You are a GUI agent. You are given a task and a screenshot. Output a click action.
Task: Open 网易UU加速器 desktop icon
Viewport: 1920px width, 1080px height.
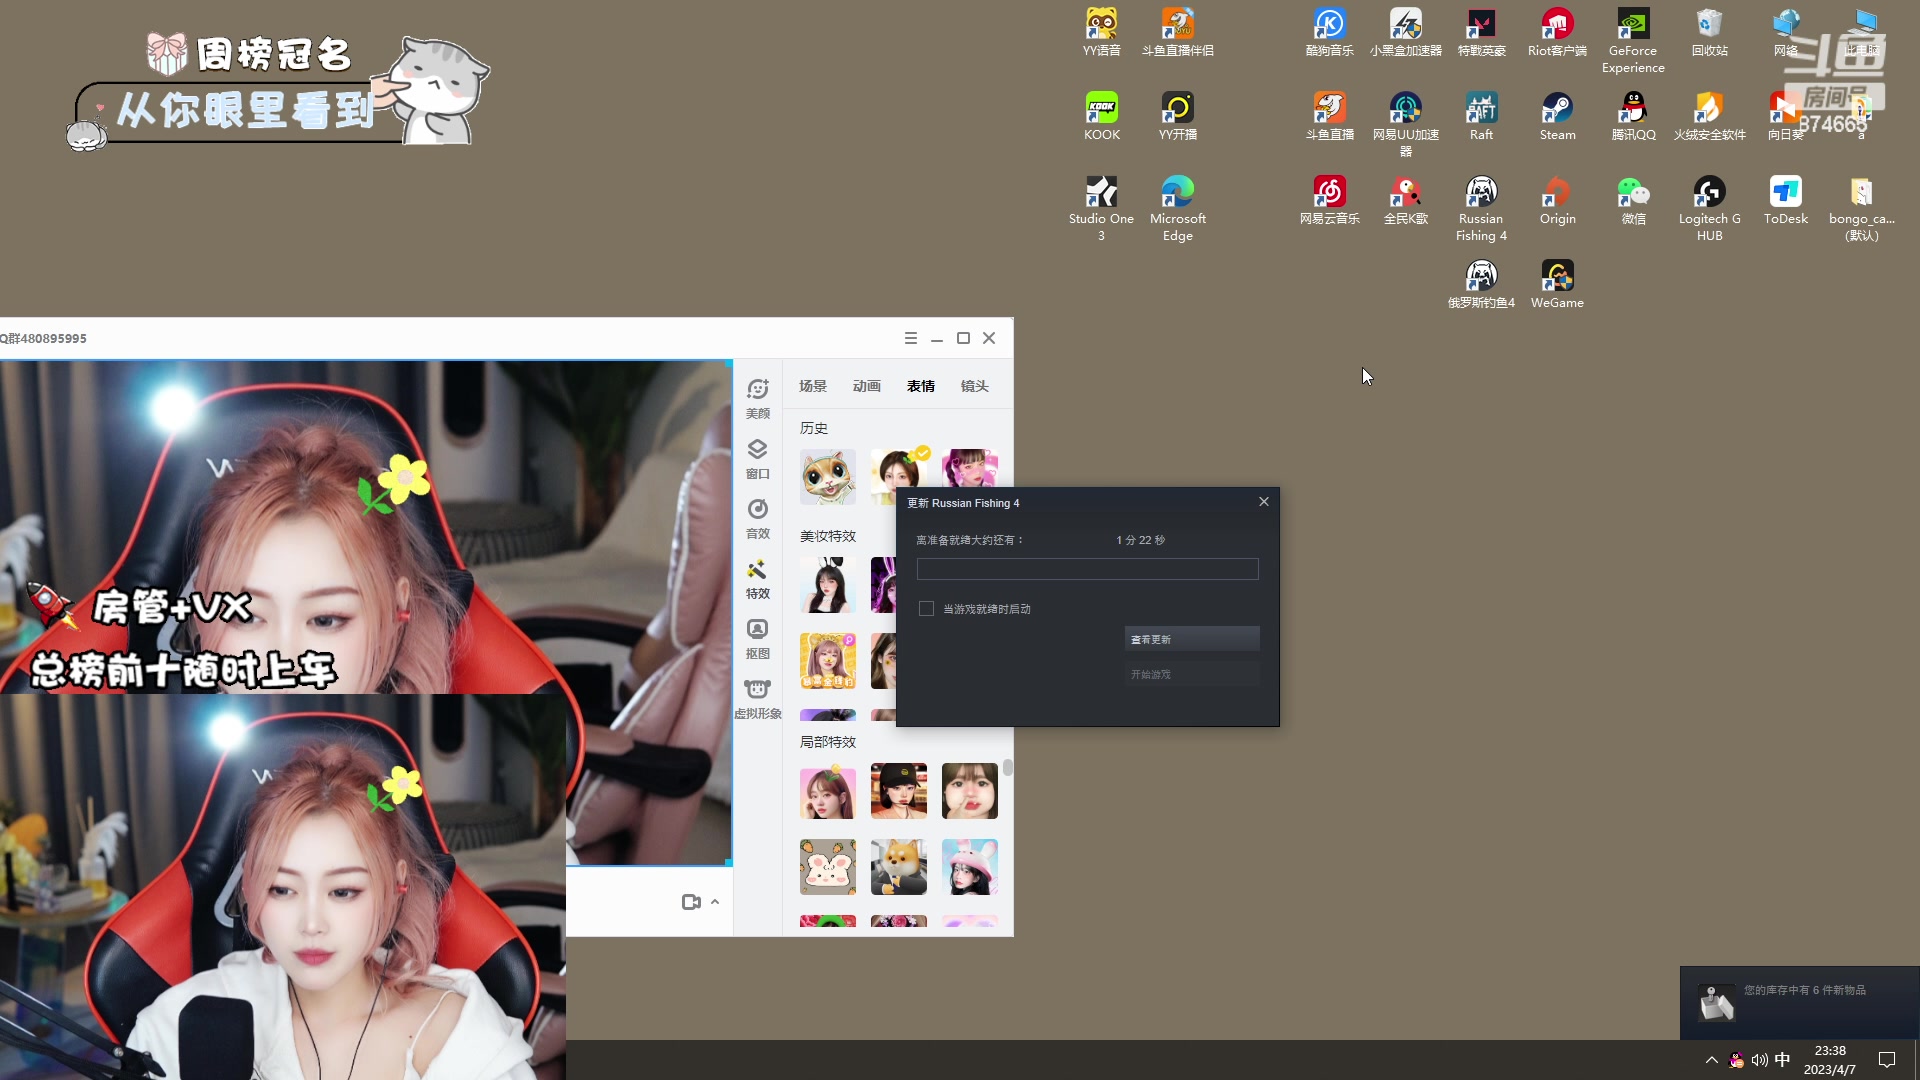1405,124
